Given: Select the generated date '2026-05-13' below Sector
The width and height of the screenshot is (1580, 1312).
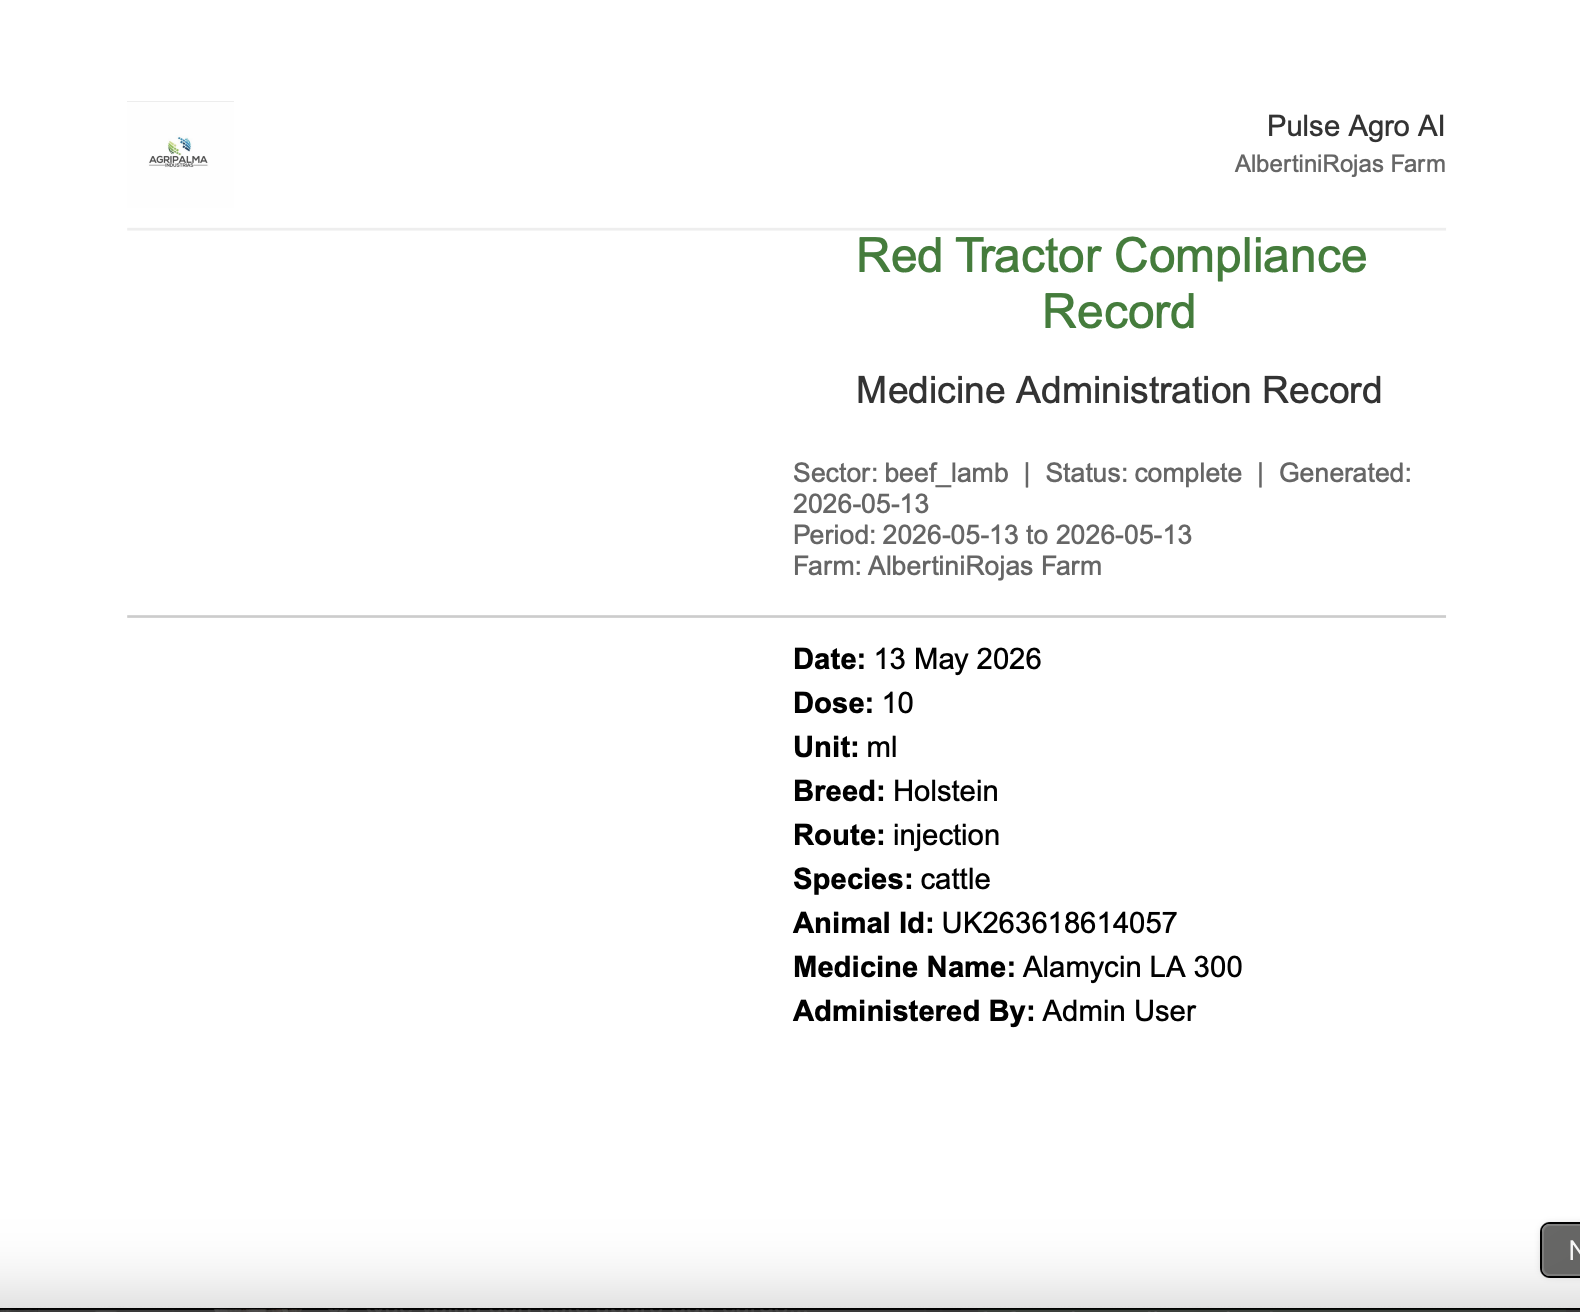Looking at the screenshot, I should (x=861, y=504).
